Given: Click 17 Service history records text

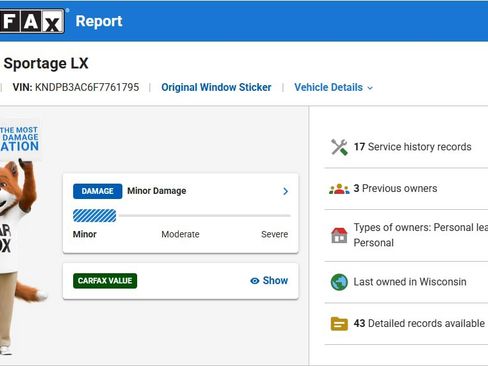Looking at the screenshot, I should click(413, 147).
